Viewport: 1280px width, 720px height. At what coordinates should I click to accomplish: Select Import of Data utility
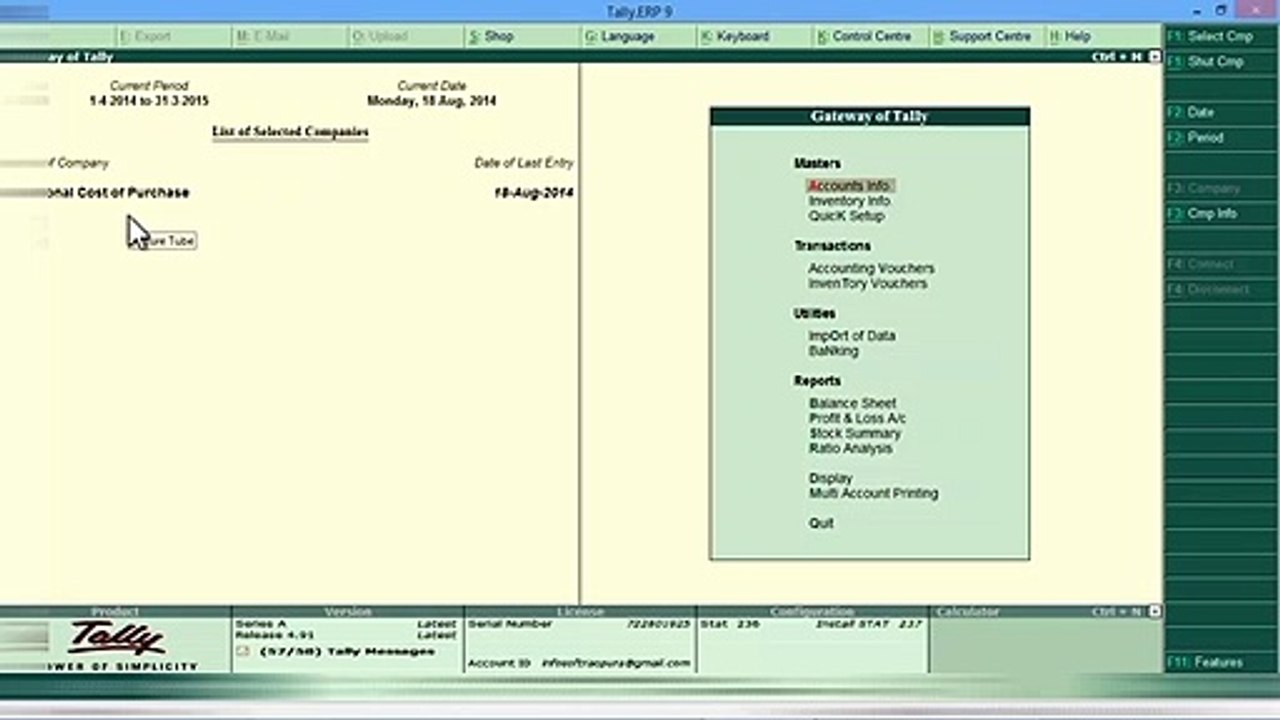(x=851, y=336)
